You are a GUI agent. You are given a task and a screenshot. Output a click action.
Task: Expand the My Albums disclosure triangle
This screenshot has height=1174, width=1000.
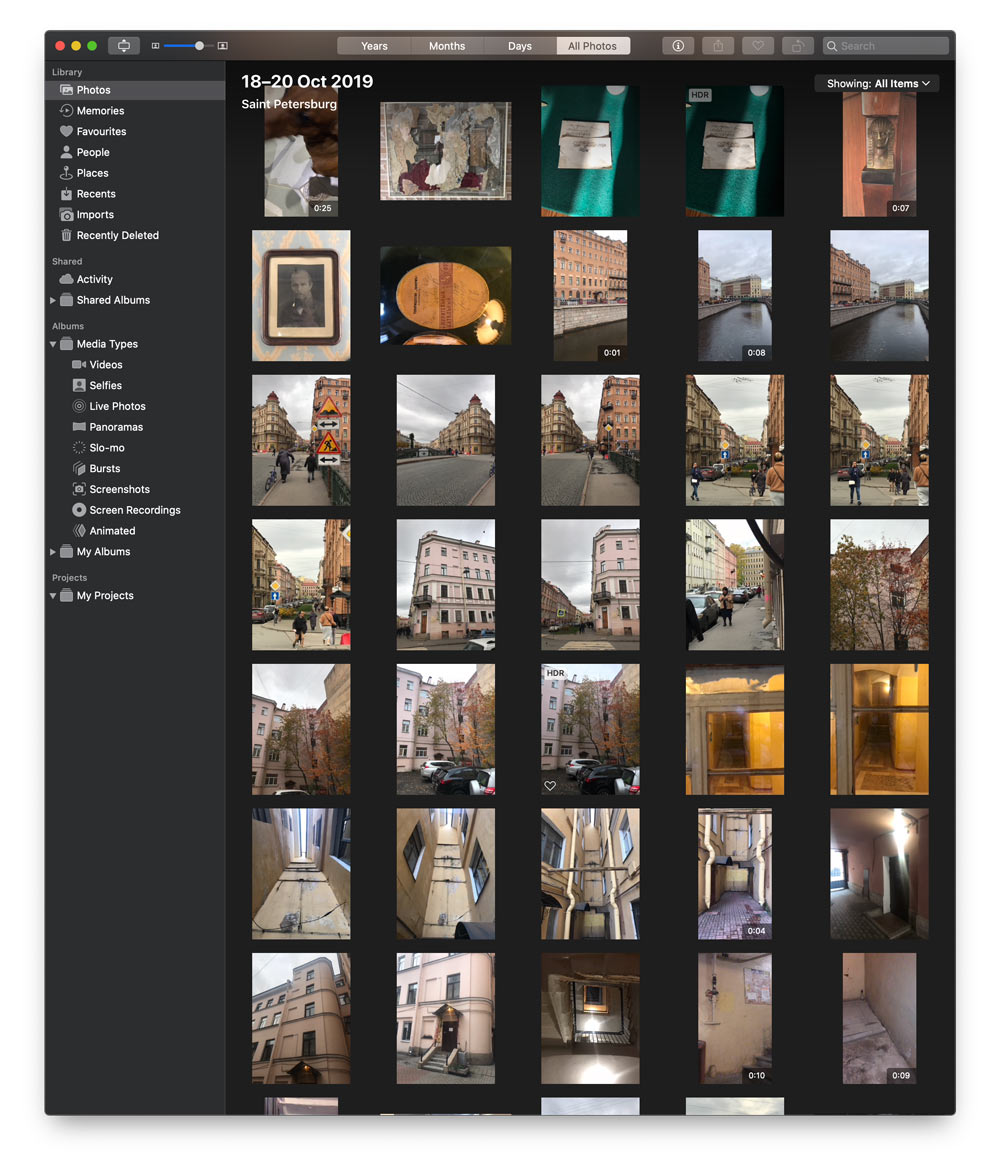pos(53,552)
